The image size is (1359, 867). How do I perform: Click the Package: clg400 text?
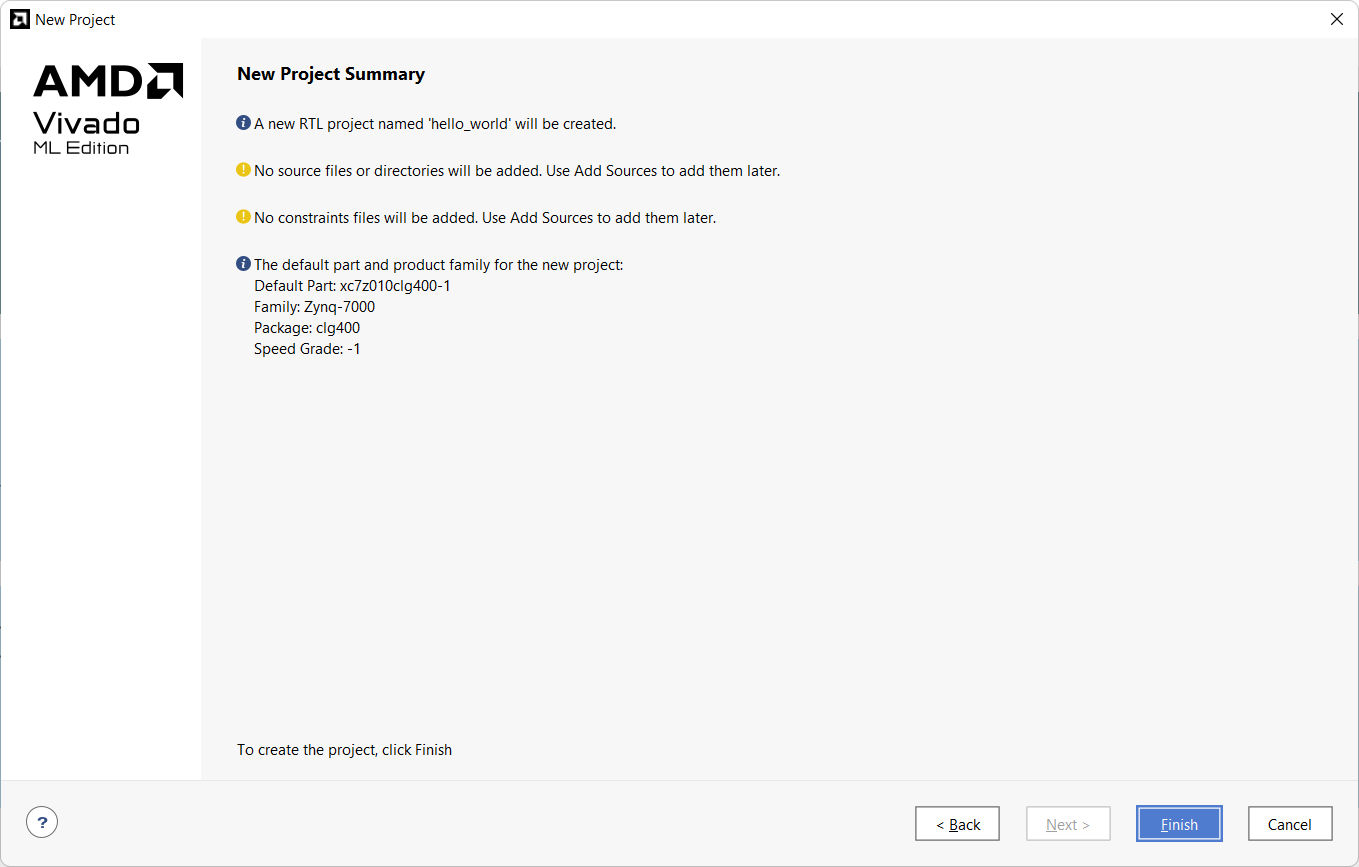306,328
